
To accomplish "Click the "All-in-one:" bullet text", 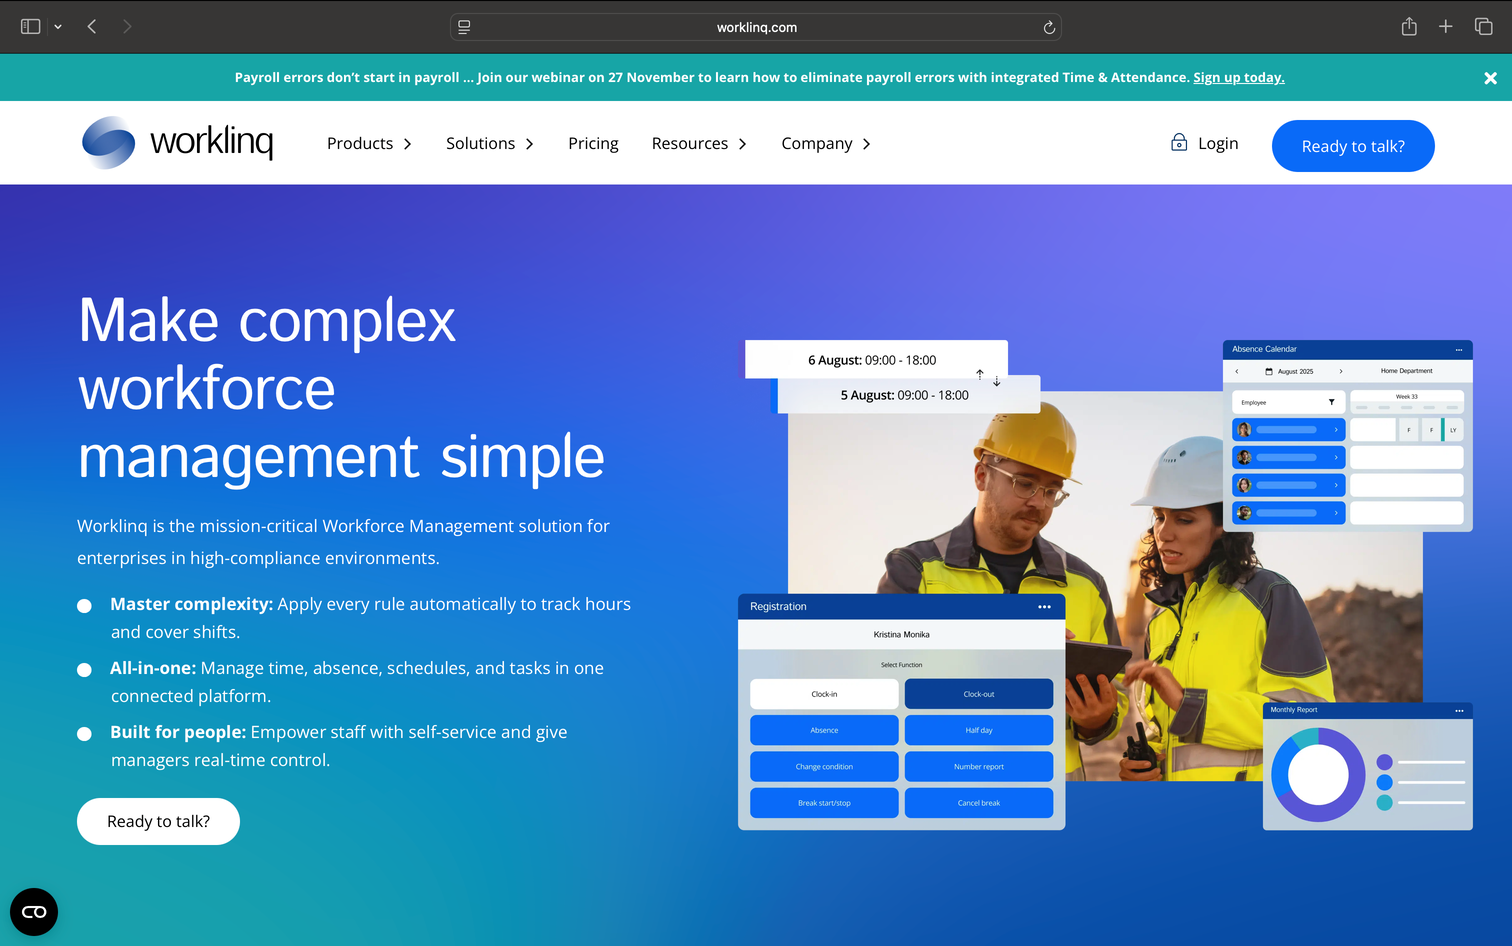I will pos(153,668).
